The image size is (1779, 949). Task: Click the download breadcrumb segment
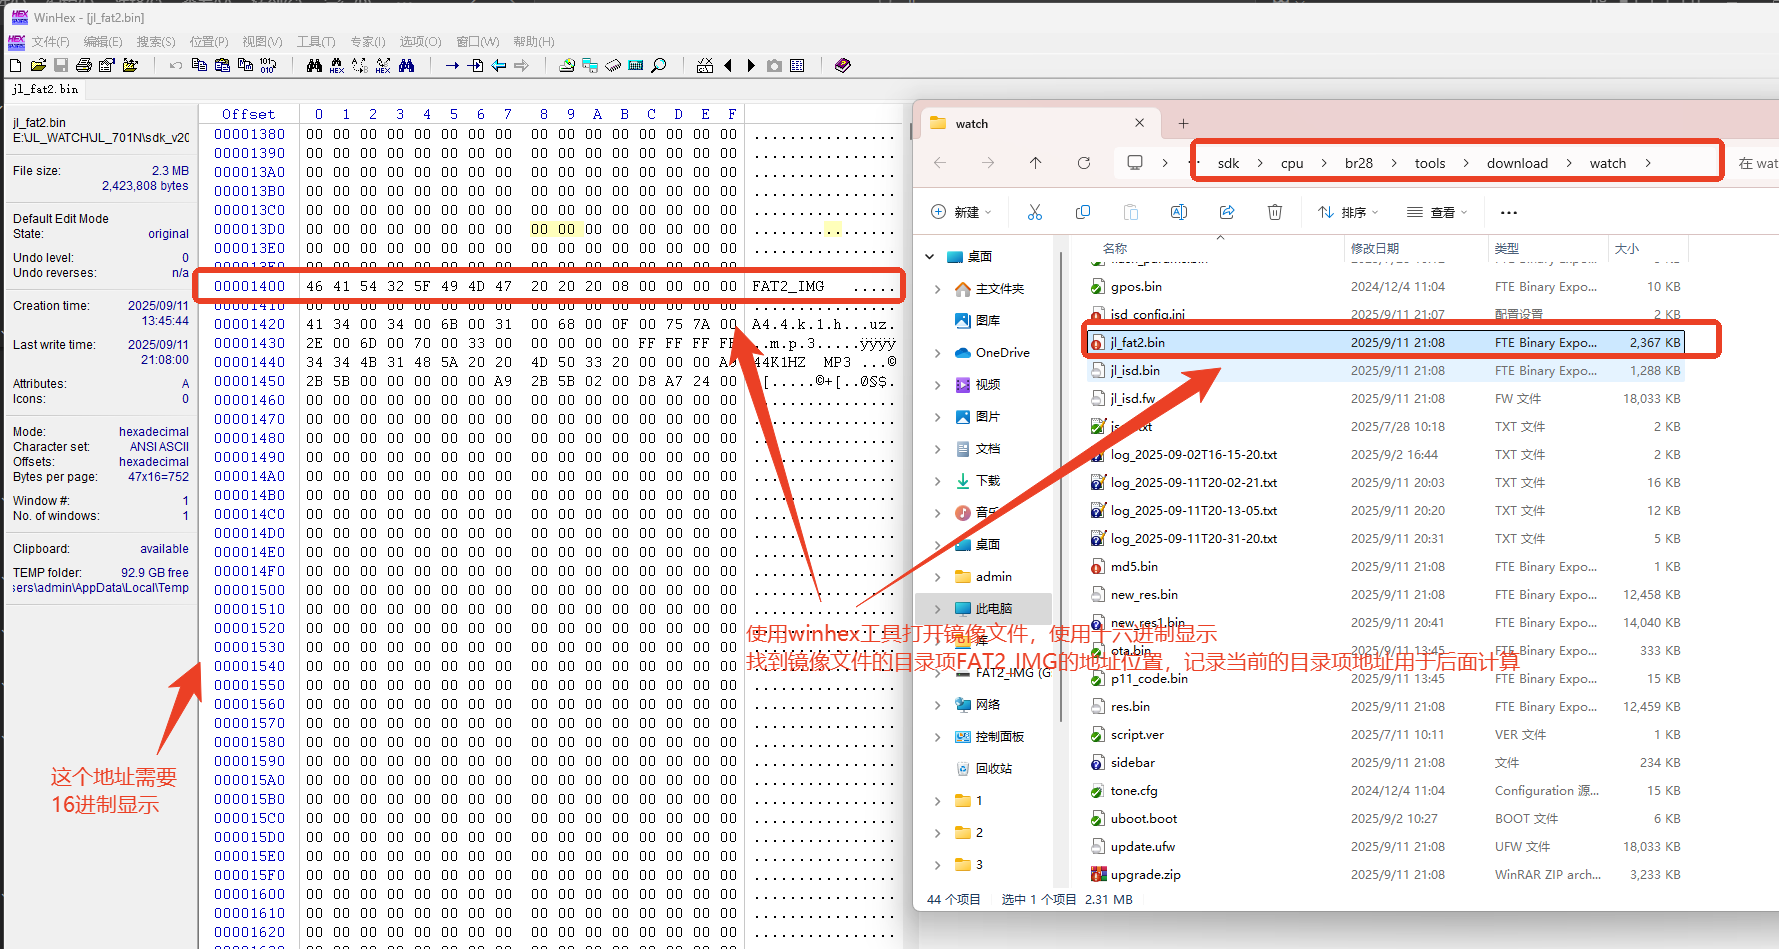pyautogui.click(x=1517, y=163)
